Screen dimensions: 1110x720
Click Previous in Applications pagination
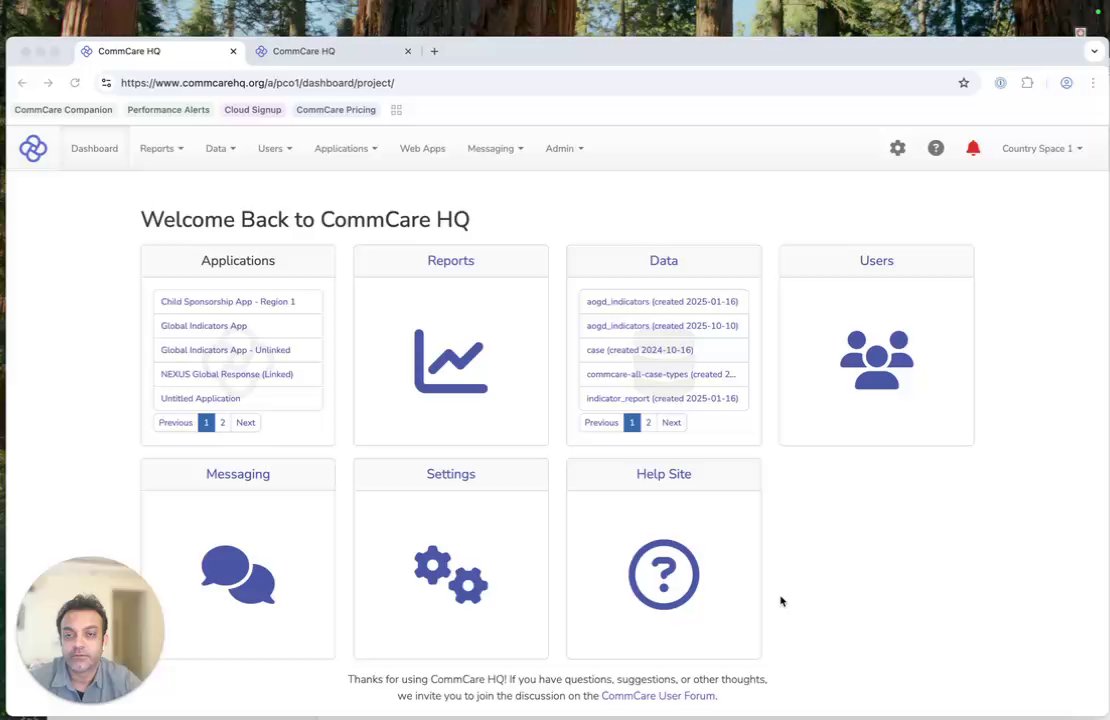pos(176,423)
